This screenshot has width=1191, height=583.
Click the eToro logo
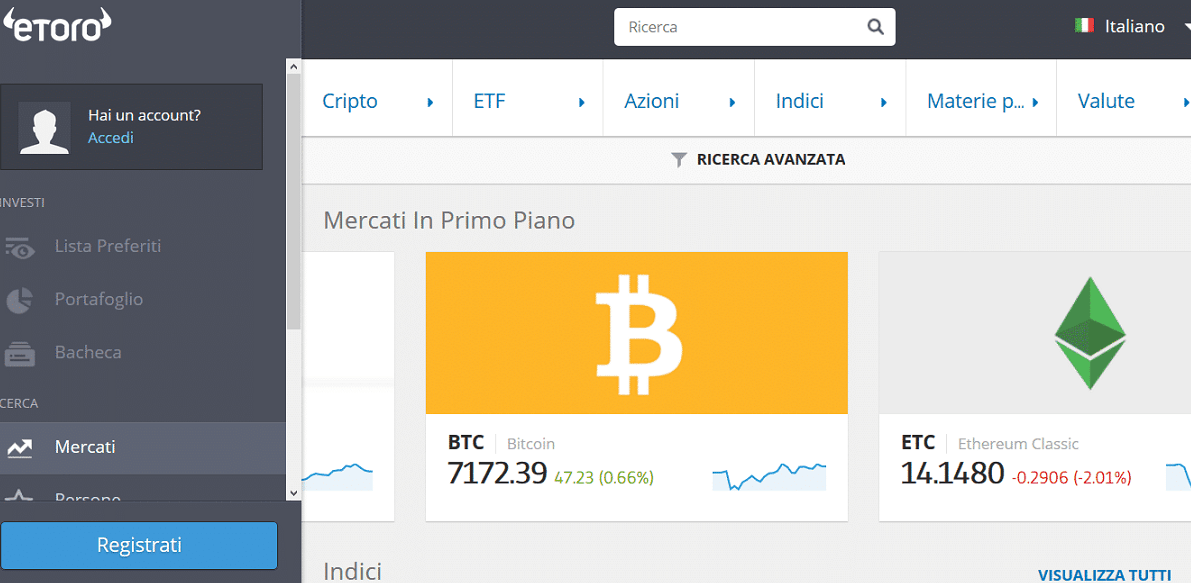click(x=58, y=25)
